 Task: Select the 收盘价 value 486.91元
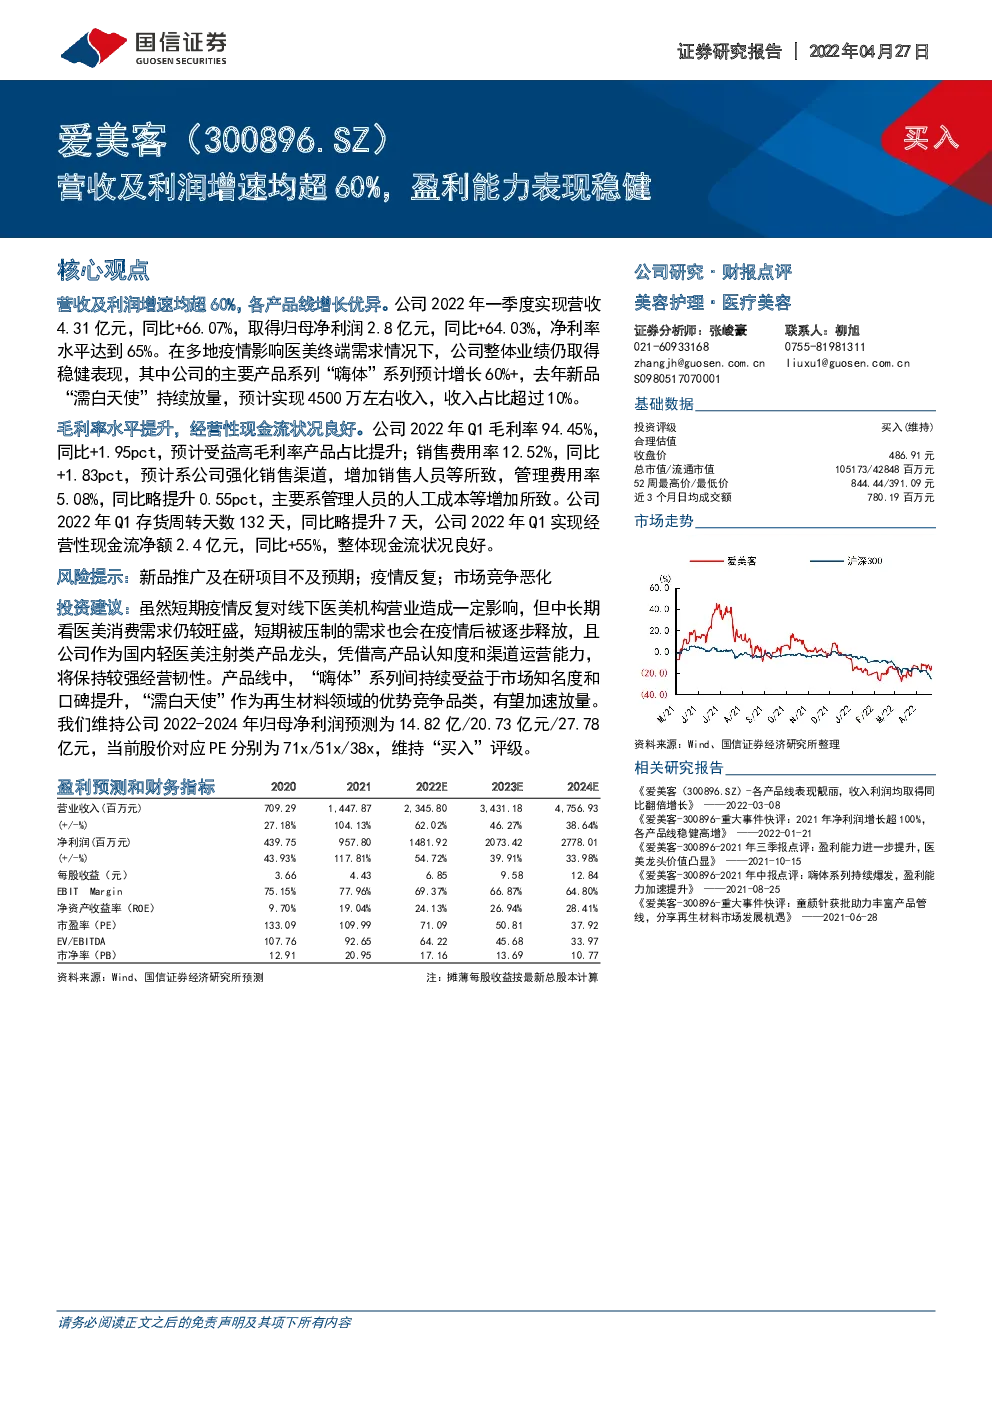pyautogui.click(x=911, y=455)
